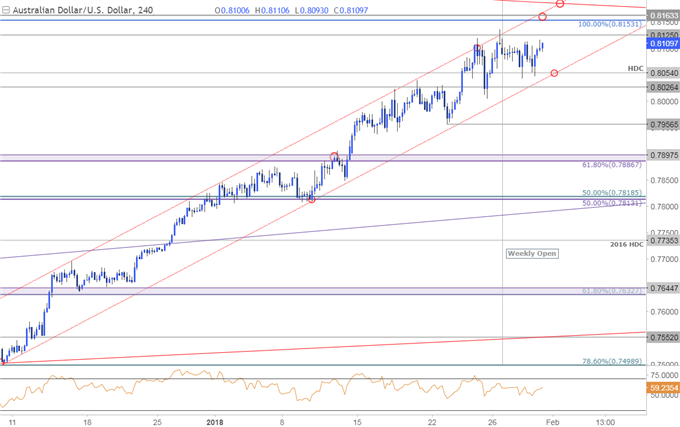Select the Australian Dollar/U.S. Dollar, 240 title

click(83, 10)
